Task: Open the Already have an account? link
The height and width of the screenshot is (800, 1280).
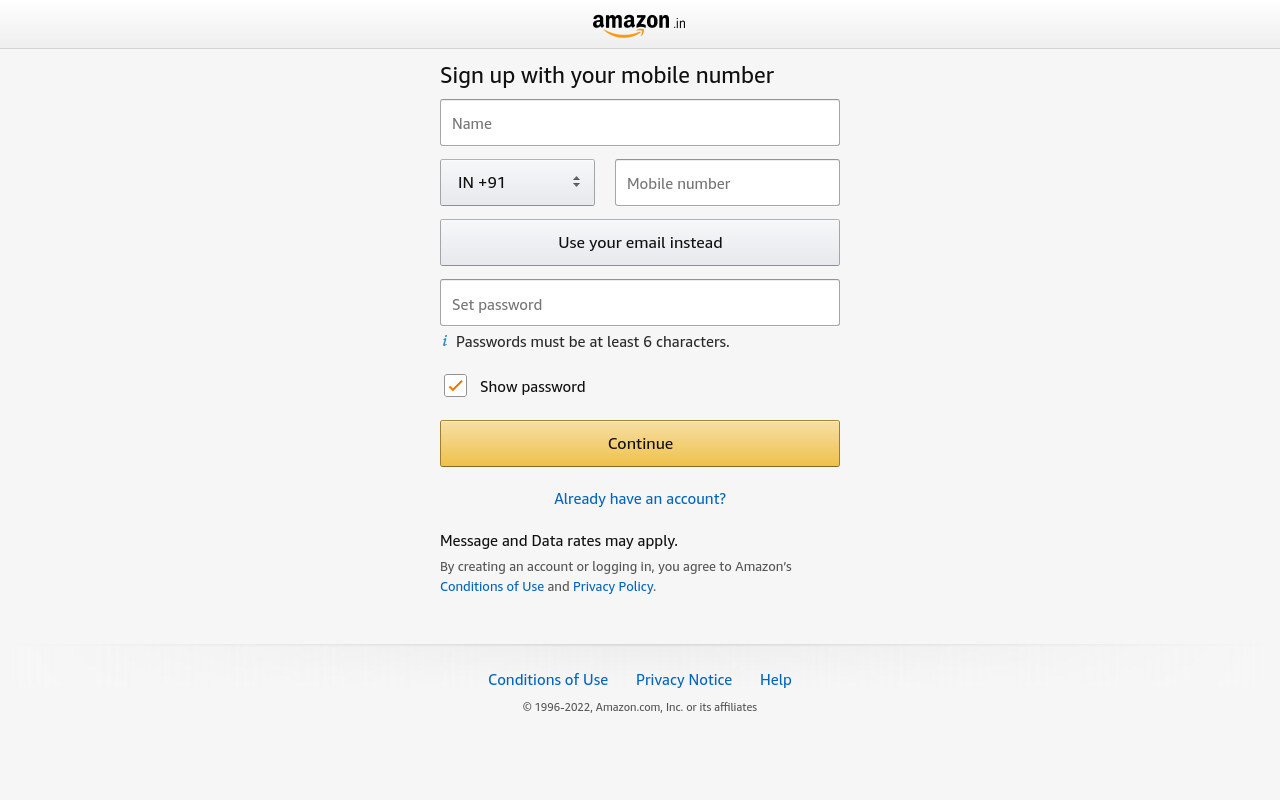Action: [x=640, y=498]
